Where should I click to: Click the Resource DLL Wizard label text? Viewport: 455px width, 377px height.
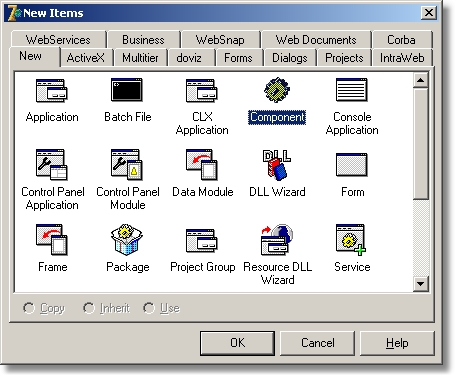278,273
